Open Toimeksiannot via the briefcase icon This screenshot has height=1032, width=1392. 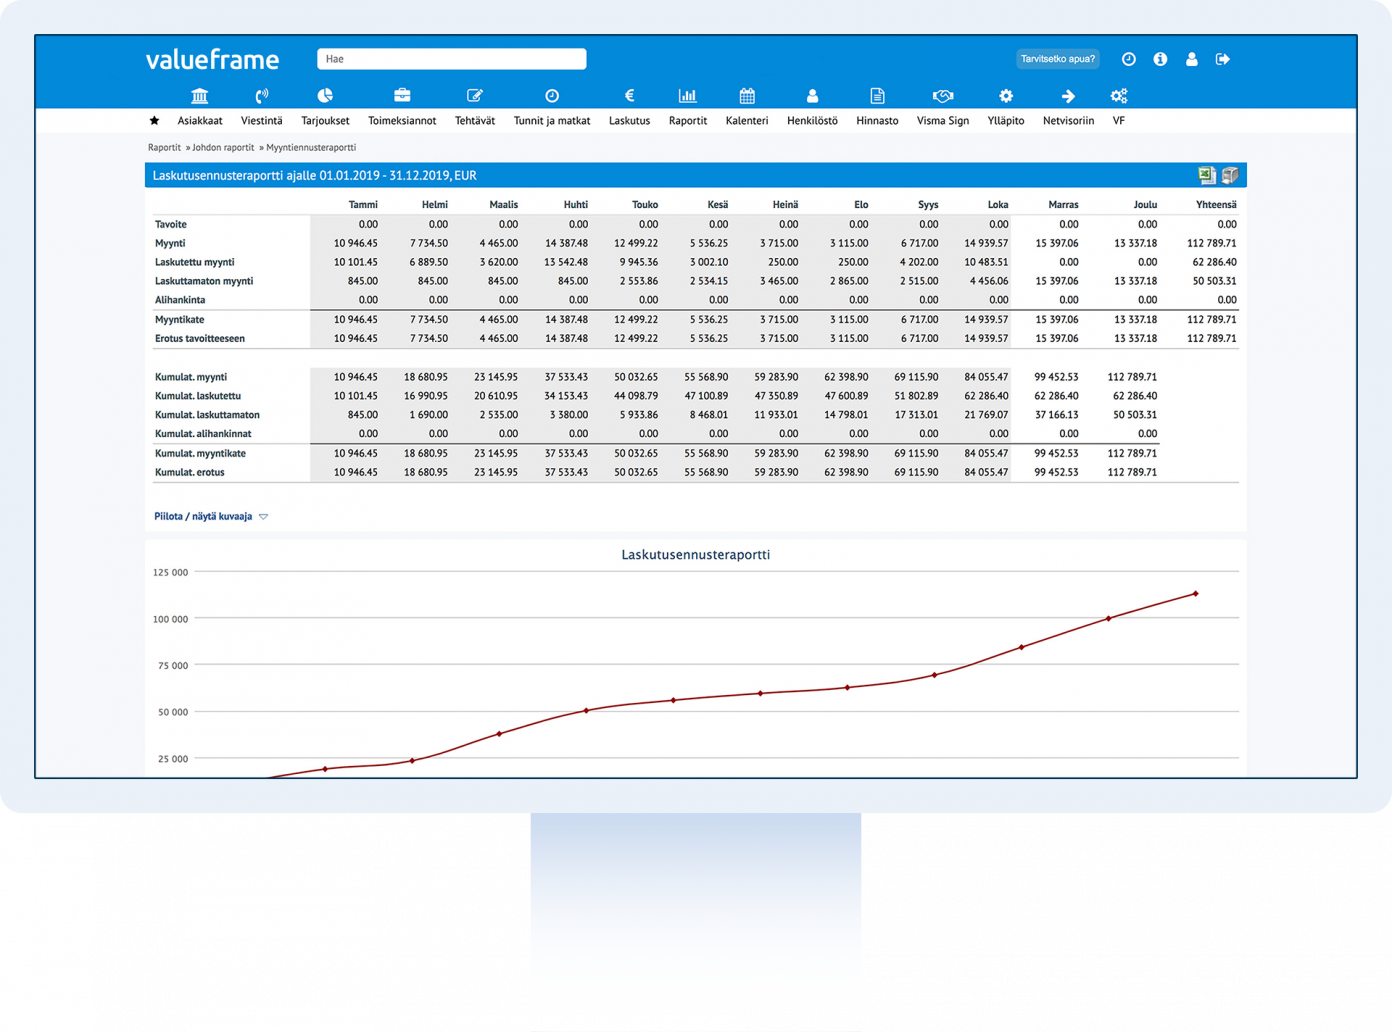pyautogui.click(x=402, y=96)
